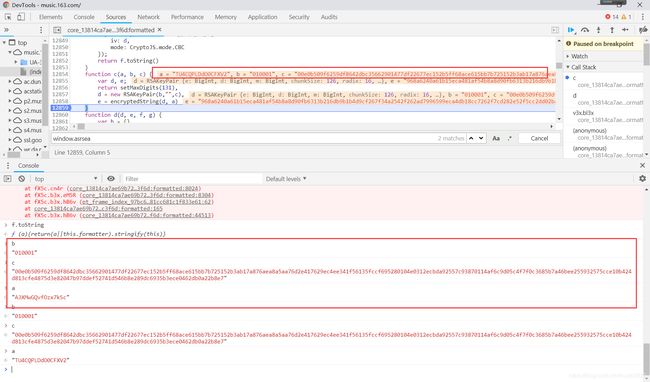Collapse the top frame tree node
Screen dimensions: 650x382
pyautogui.click(x=5, y=42)
